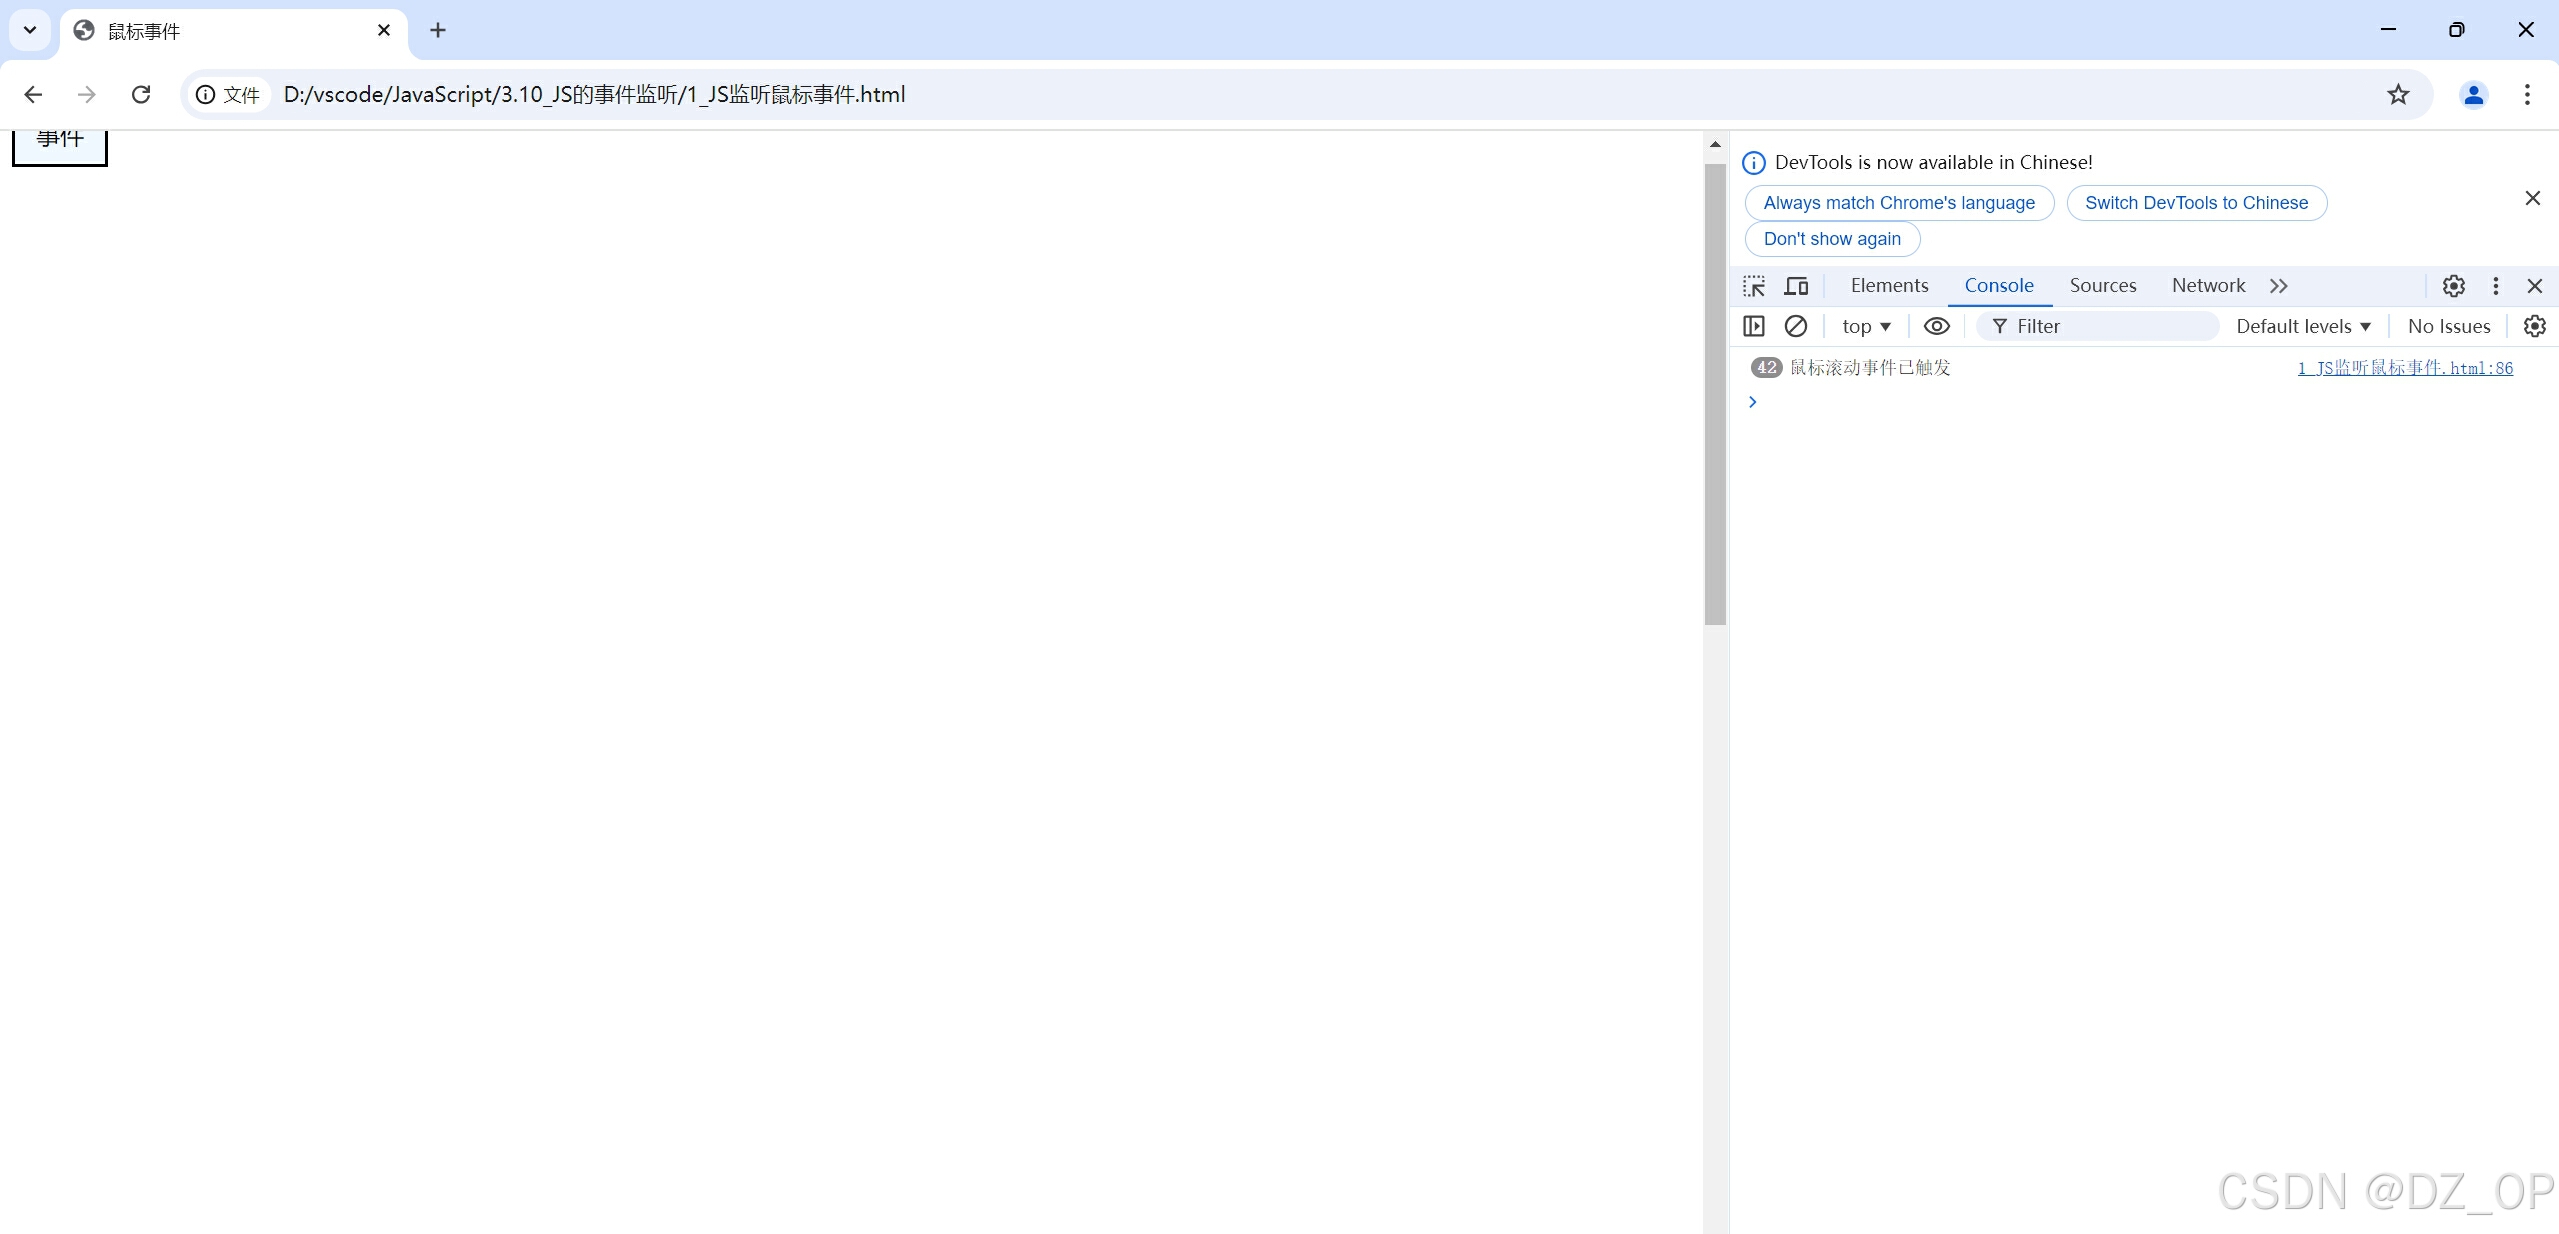Expand more DevTools tabs chevron
The image size is (2559, 1234).
[x=2278, y=286]
